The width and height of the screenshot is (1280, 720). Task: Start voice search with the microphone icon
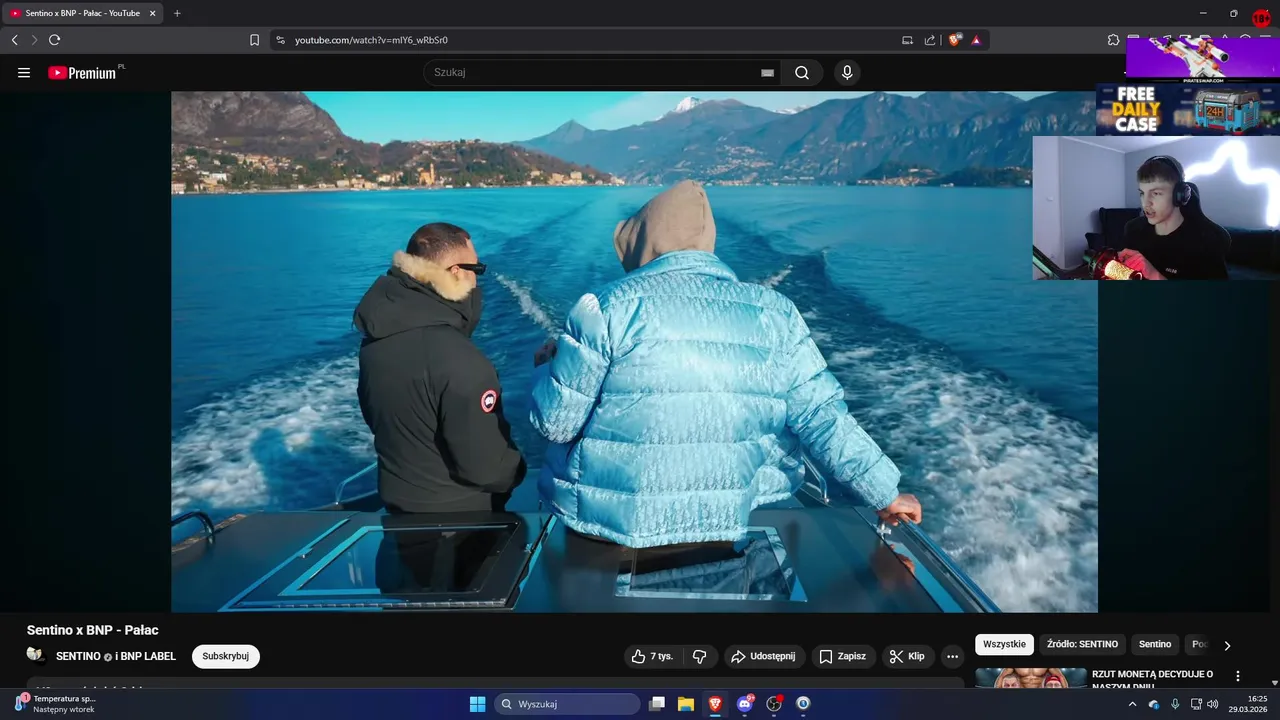(847, 73)
